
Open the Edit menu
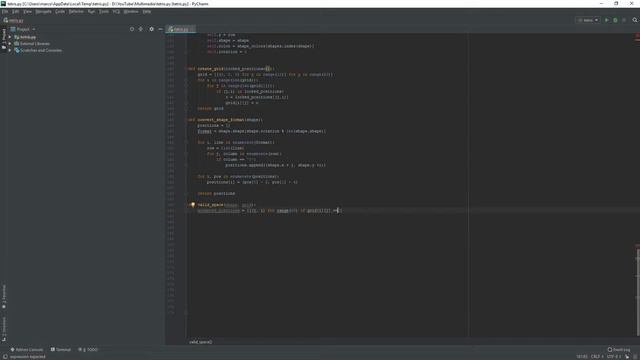tap(16, 11)
